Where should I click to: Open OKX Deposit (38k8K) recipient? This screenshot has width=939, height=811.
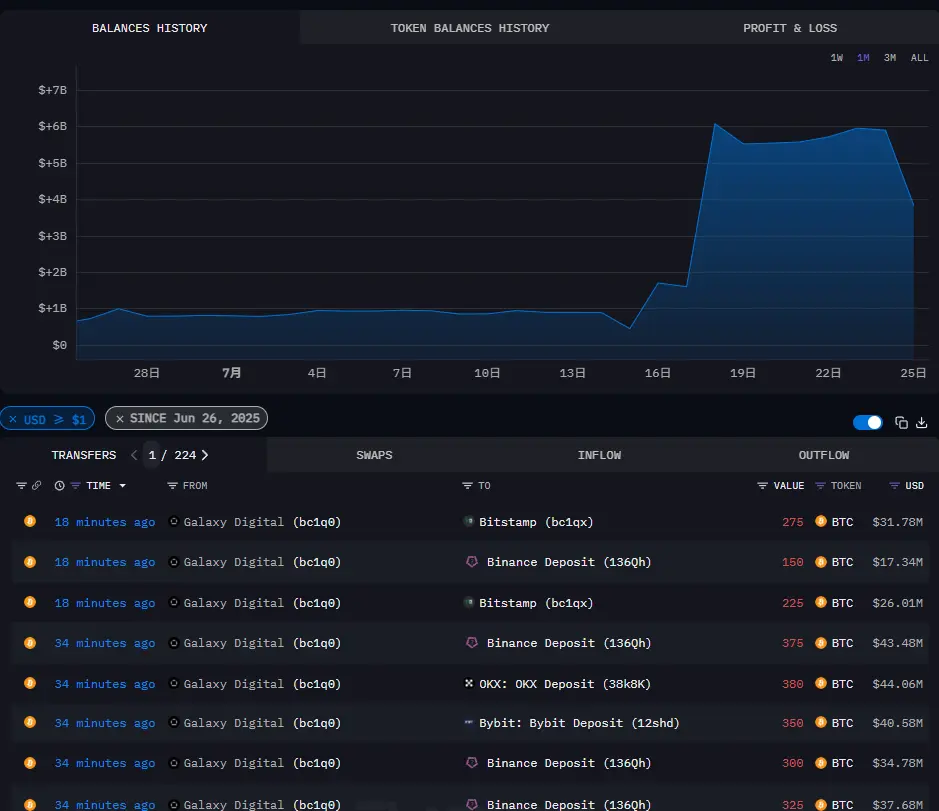tap(565, 684)
